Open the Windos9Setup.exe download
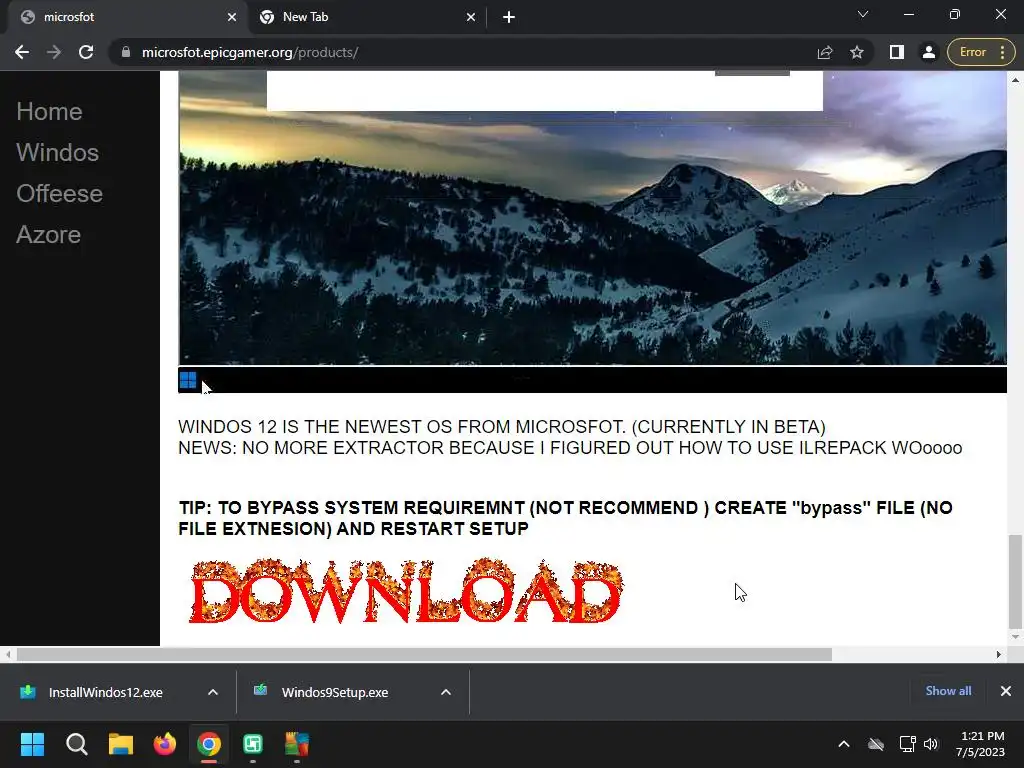 tap(335, 692)
